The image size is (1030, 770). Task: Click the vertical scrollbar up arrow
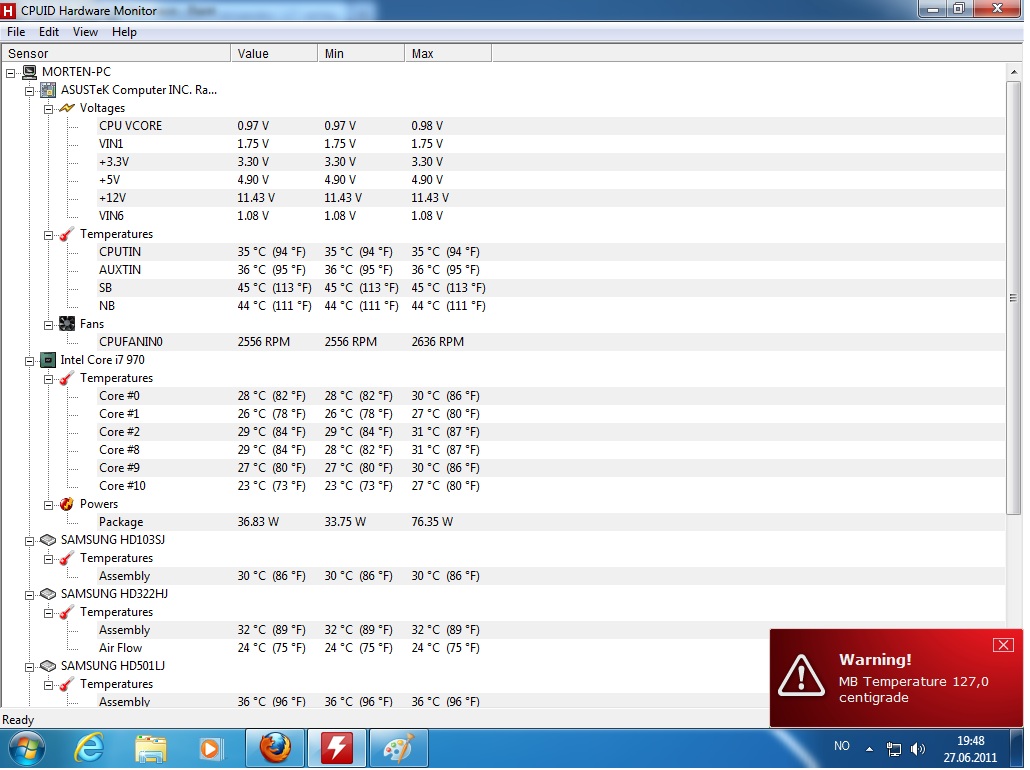(x=1014, y=72)
